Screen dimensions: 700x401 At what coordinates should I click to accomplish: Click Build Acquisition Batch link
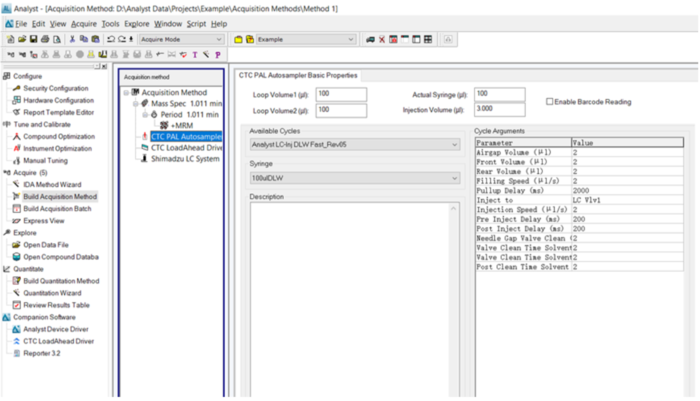click(58, 208)
